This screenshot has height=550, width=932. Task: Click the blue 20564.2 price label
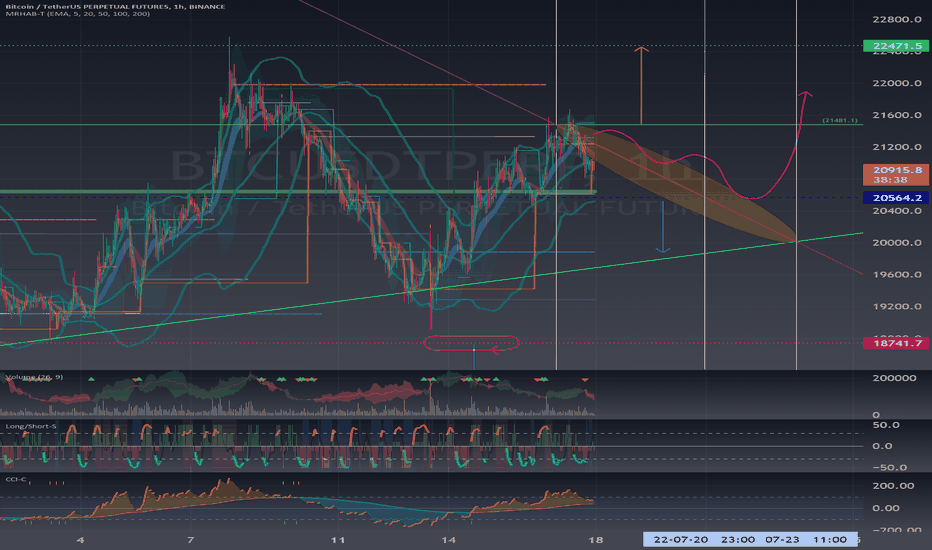pyautogui.click(x=896, y=197)
